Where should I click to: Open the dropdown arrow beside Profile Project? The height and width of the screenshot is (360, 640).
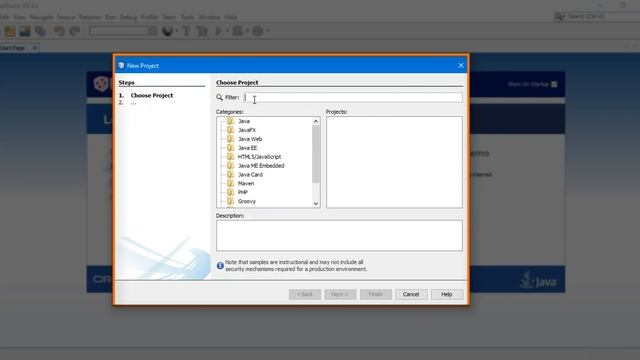[x=268, y=31]
